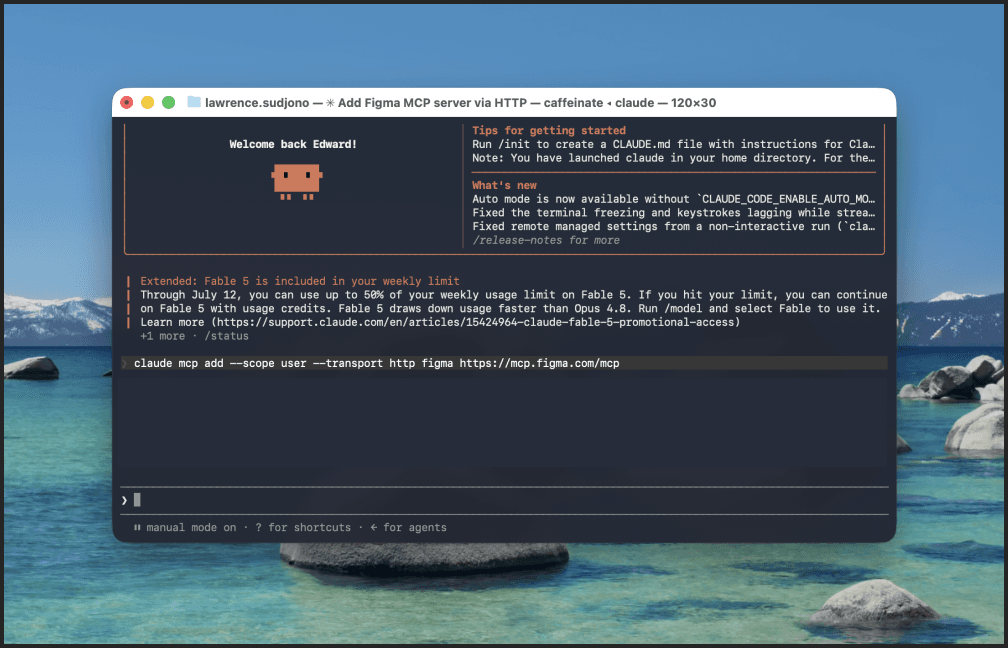1008x648 pixels.
Task: Click the spinner asterisk in the window title
Action: tap(330, 103)
